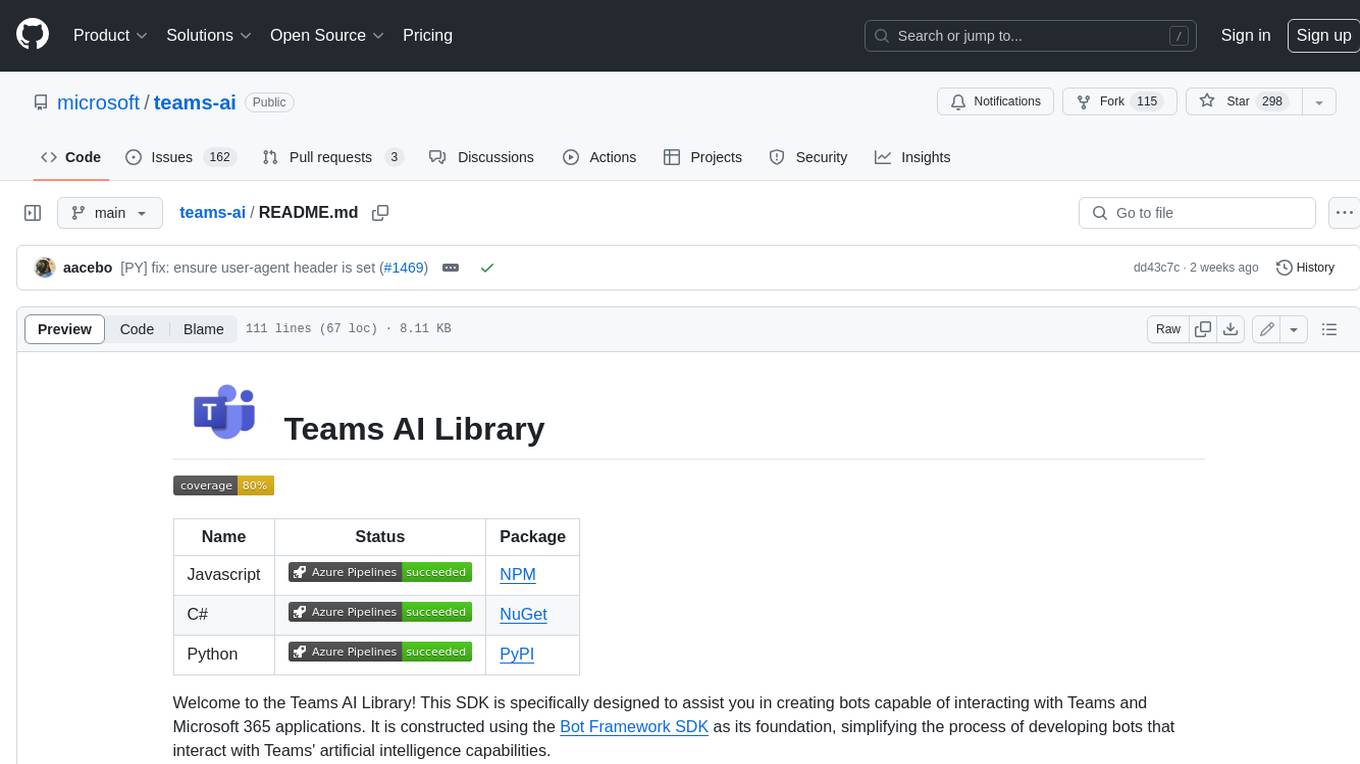Copy raw file contents
Viewport: 1360px width, 764px height.
1203,329
